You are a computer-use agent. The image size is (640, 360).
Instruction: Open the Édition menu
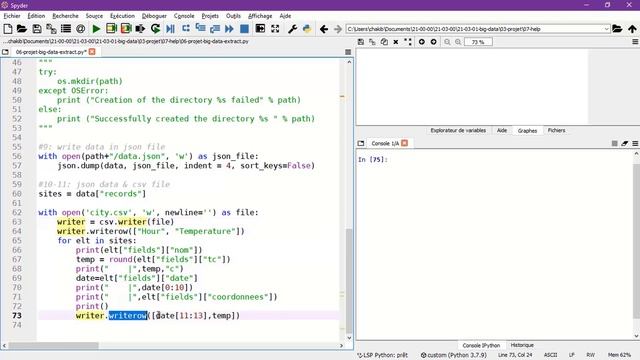[36, 16]
